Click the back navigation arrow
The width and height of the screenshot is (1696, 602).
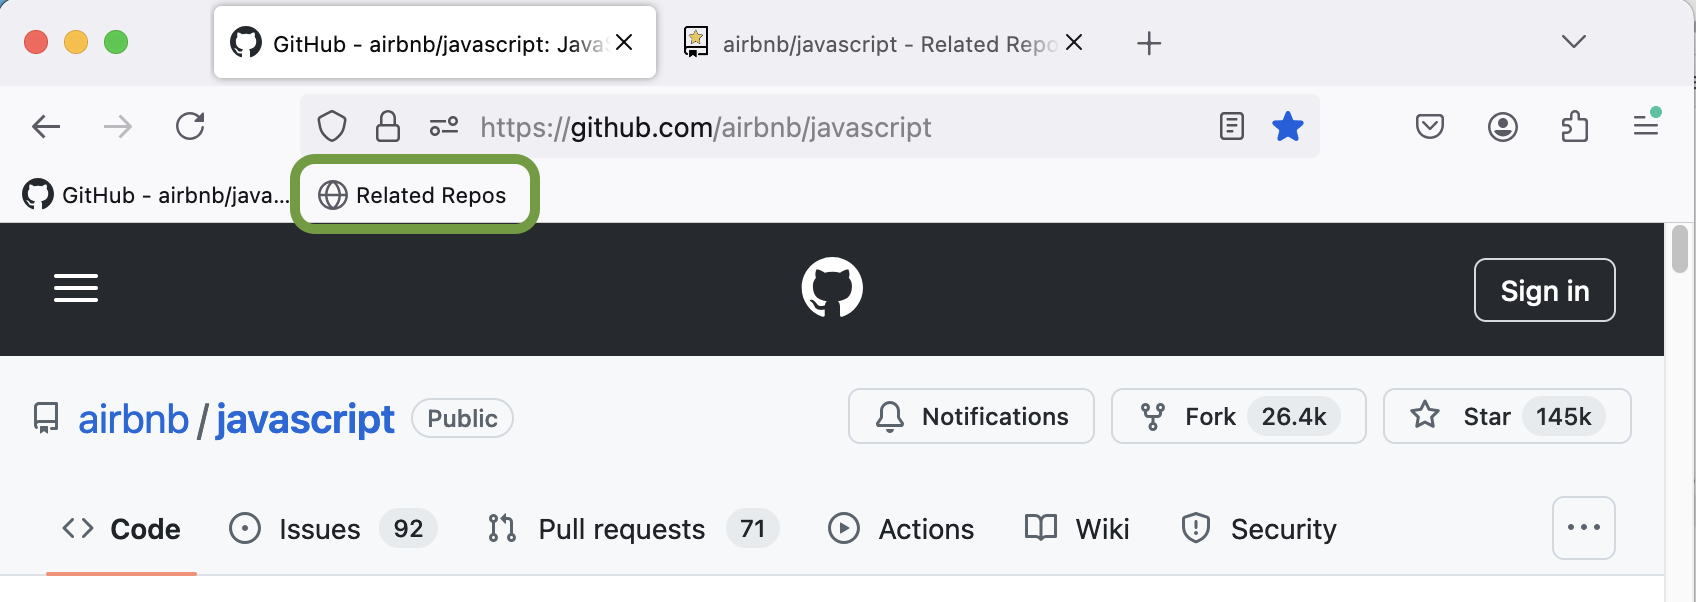click(46, 126)
